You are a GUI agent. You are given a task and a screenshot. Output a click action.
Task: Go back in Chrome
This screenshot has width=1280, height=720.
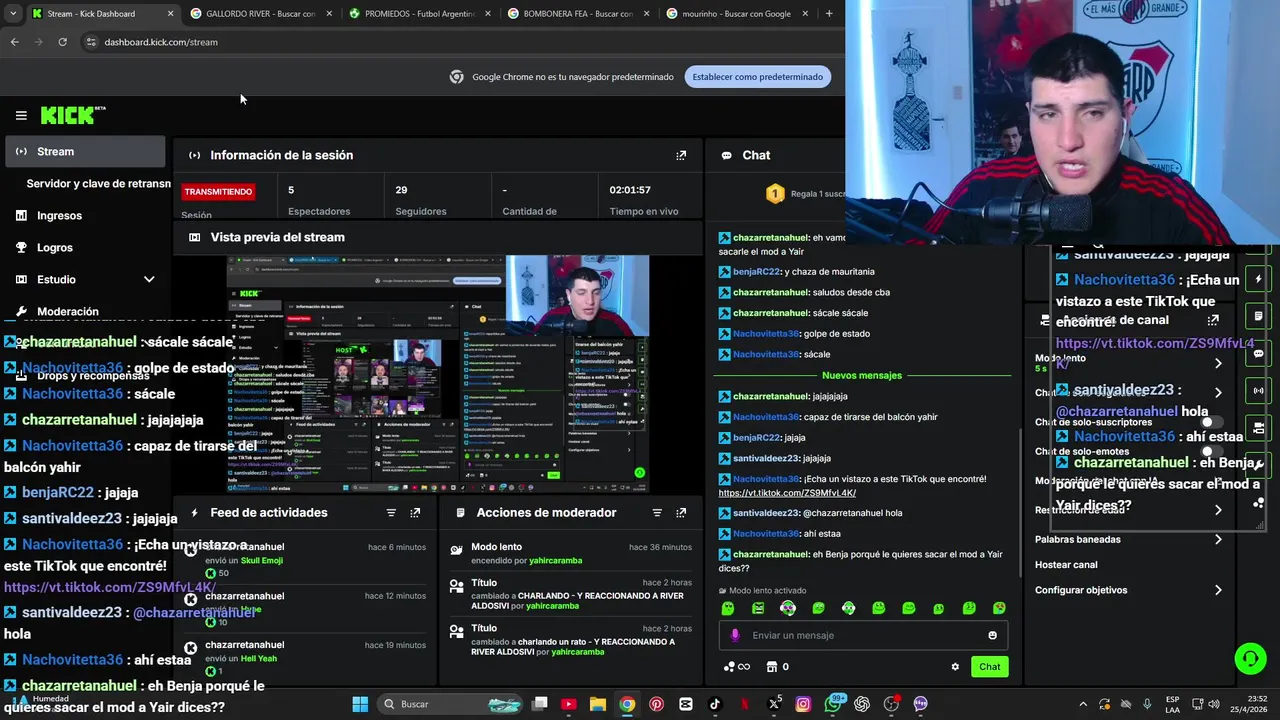click(14, 42)
